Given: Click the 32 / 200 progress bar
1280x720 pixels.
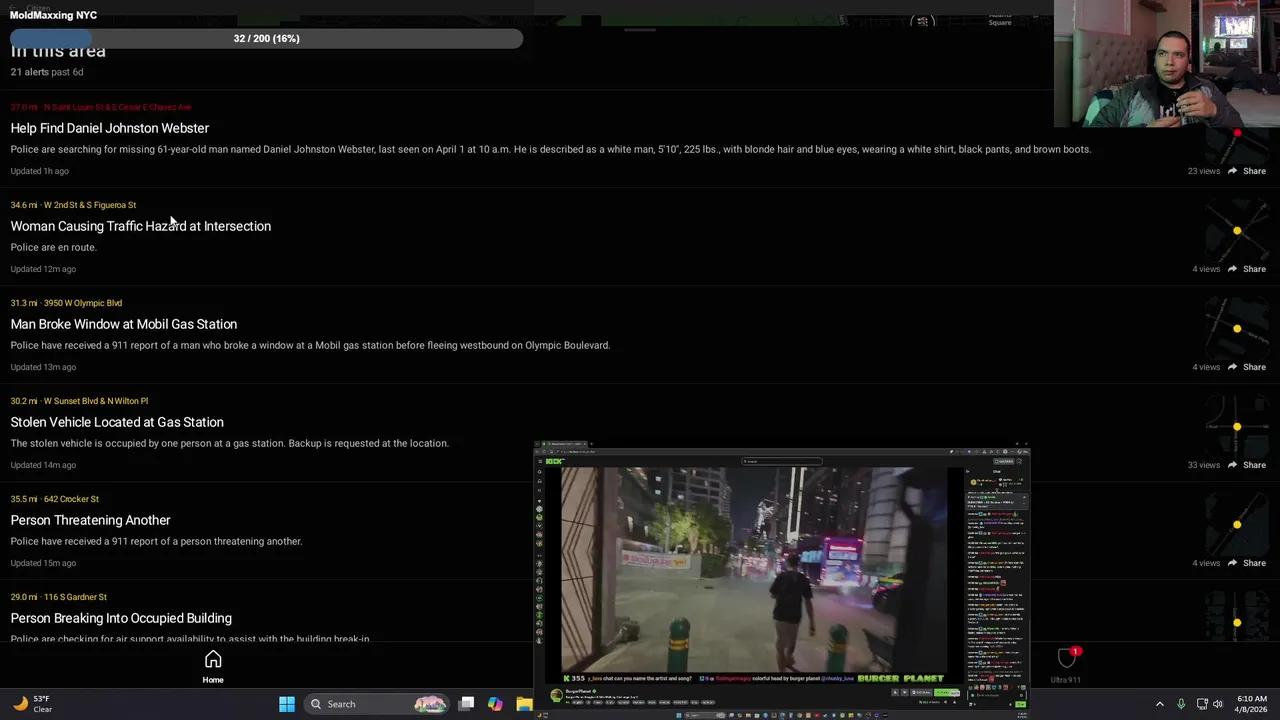Looking at the screenshot, I should tap(266, 38).
